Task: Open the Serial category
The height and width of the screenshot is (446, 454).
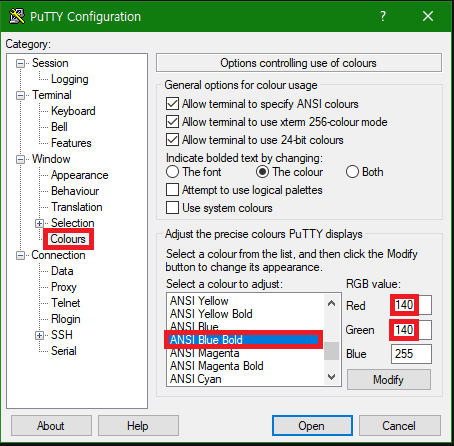Action: (x=64, y=351)
